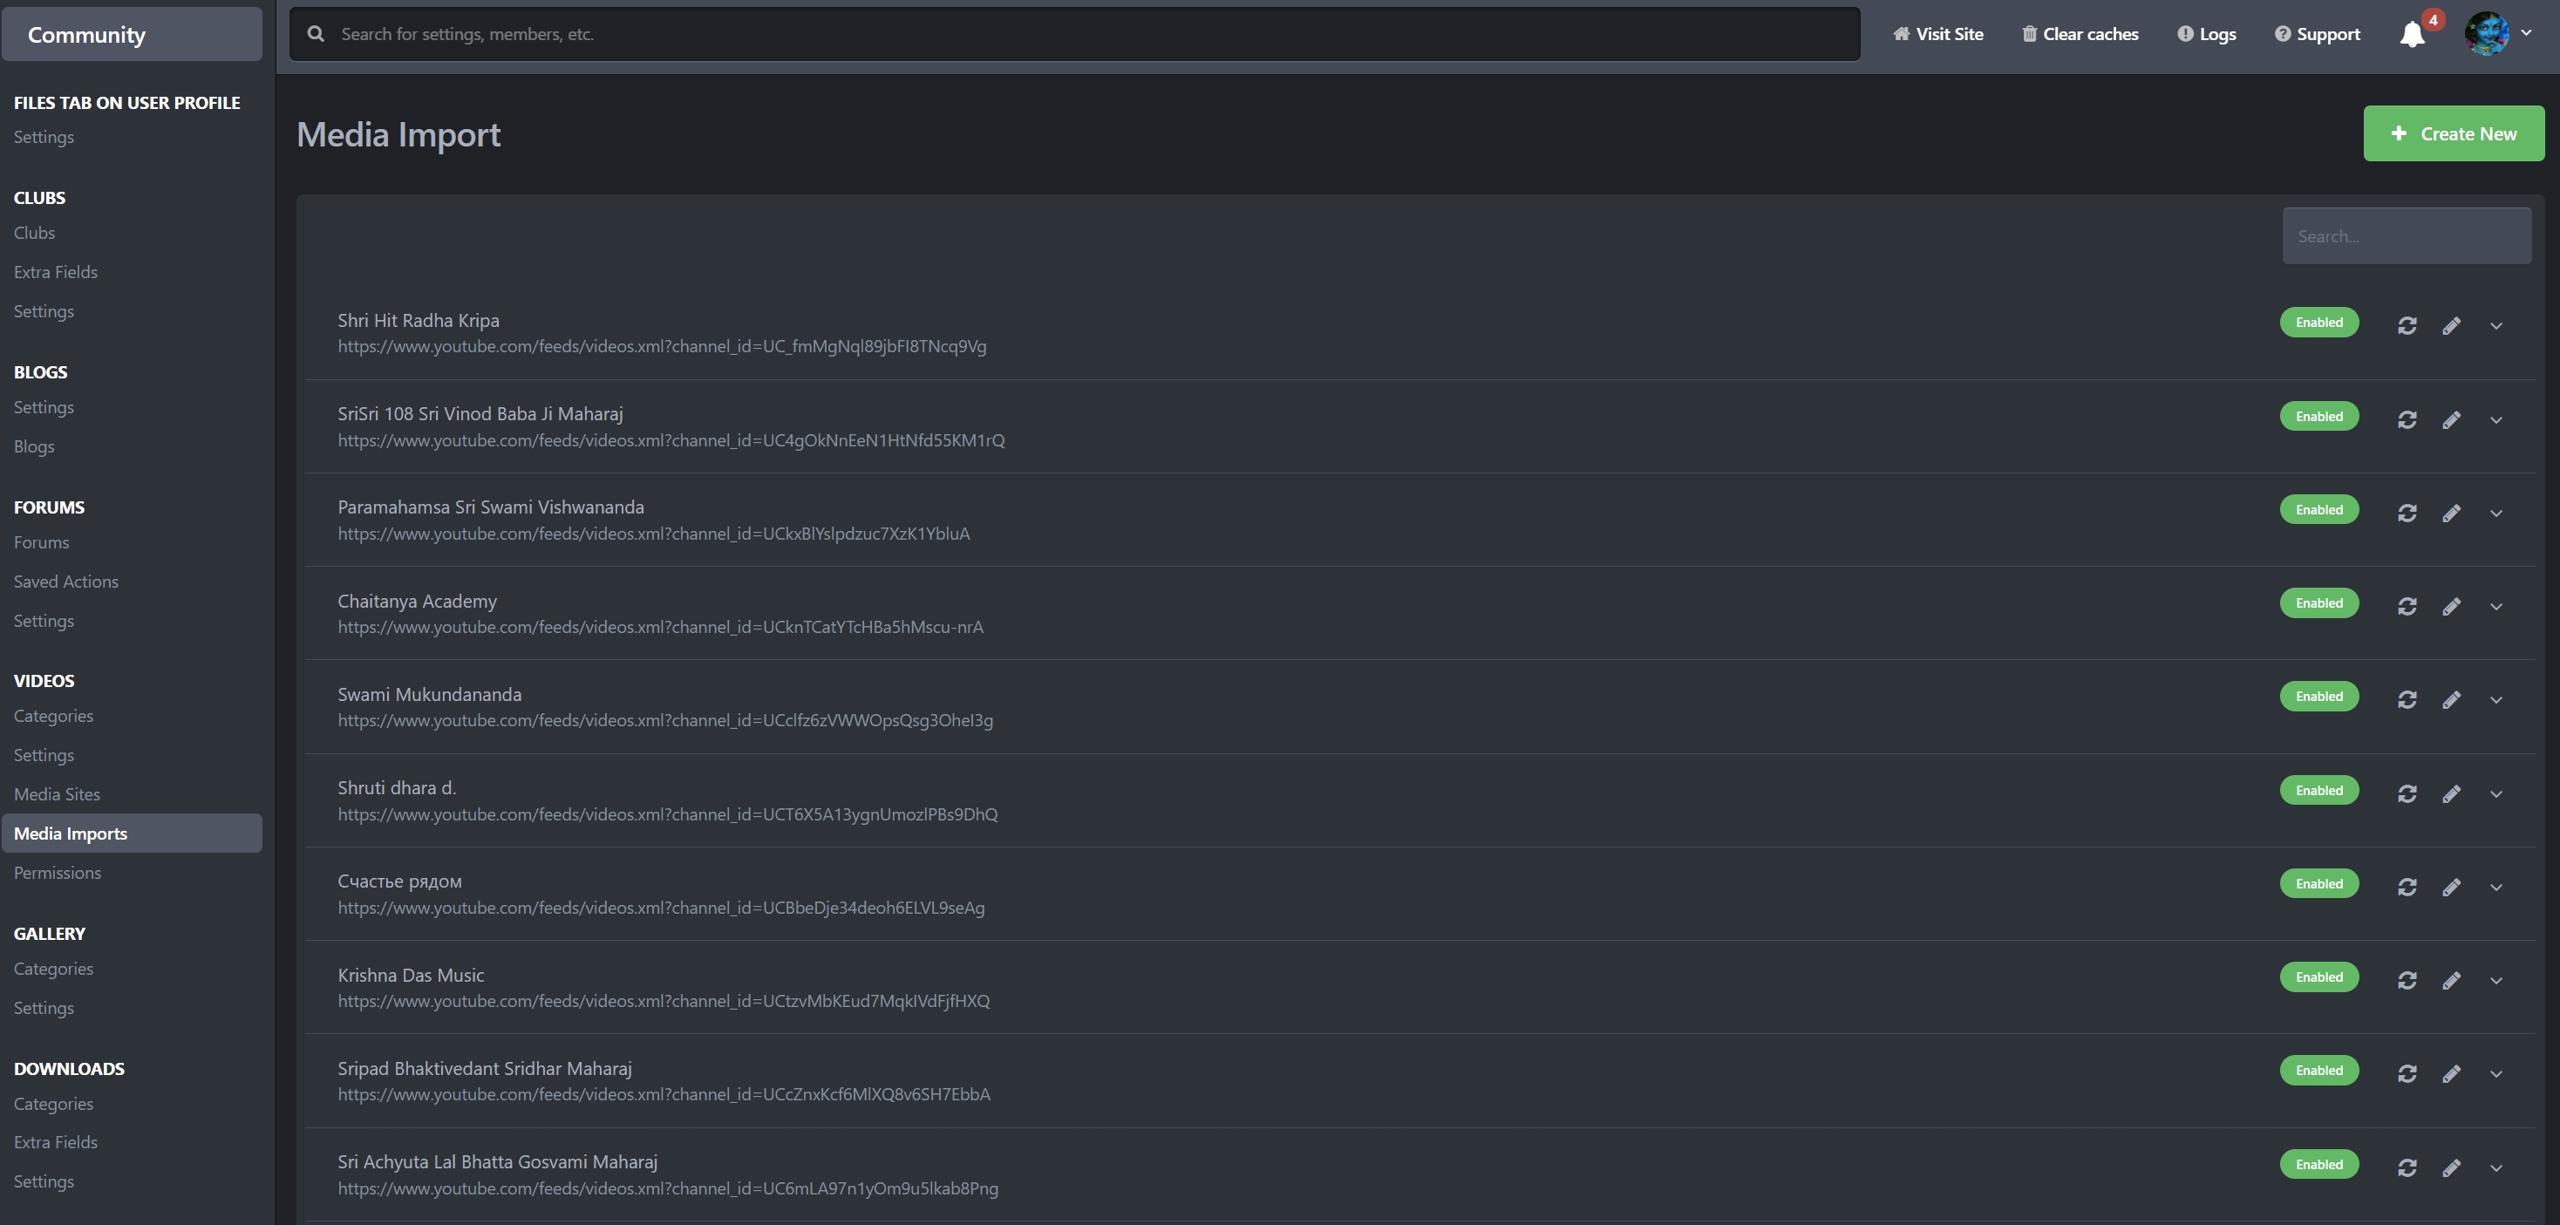Toggle Enabled status for SriSri 108 Vinod Baba
Image resolution: width=2560 pixels, height=1225 pixels.
pyautogui.click(x=2318, y=416)
